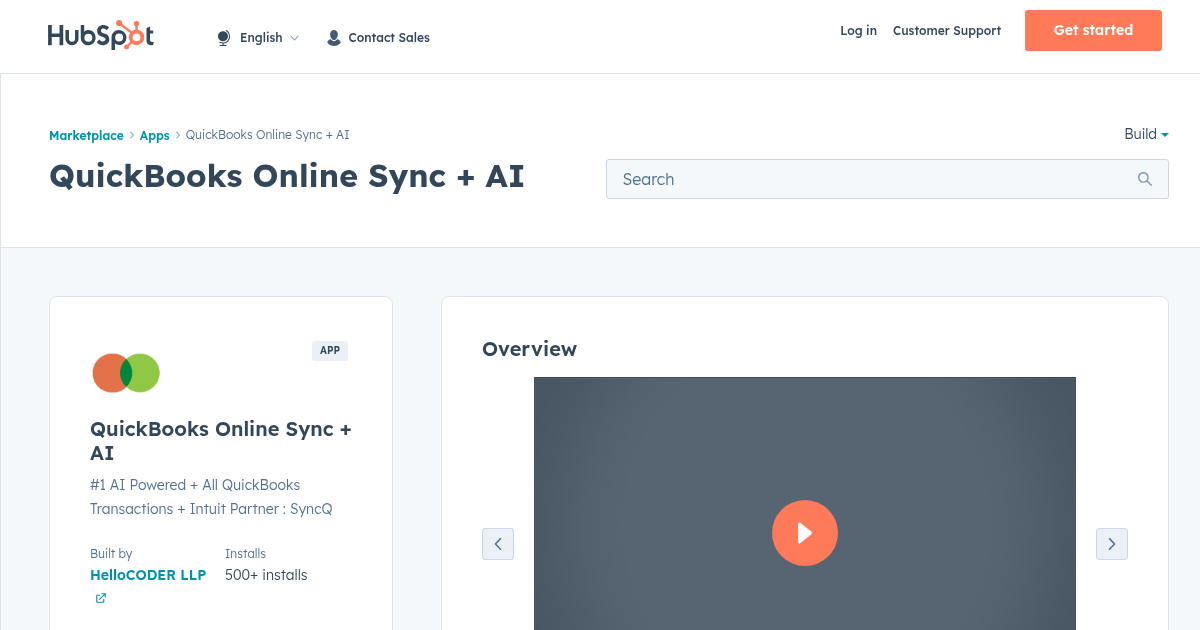
Task: Click inside the marketplace search field
Action: [x=850, y=179]
